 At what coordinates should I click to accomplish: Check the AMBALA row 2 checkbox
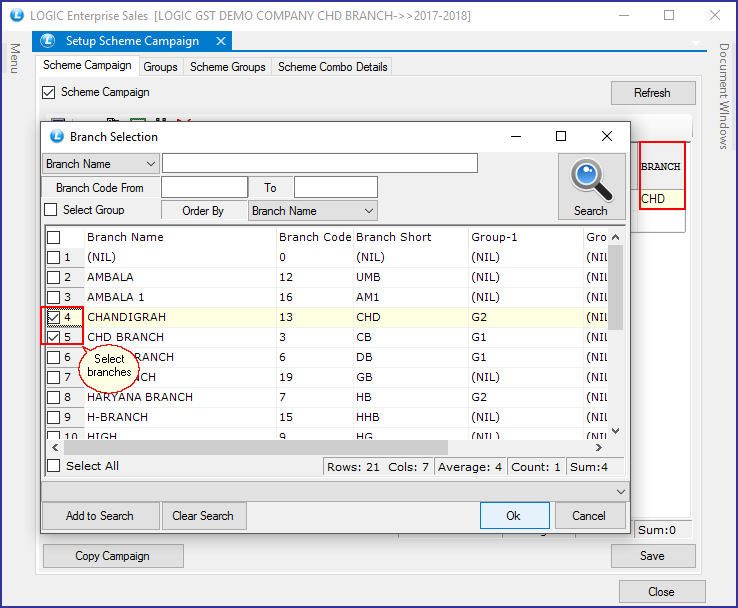tap(54, 277)
